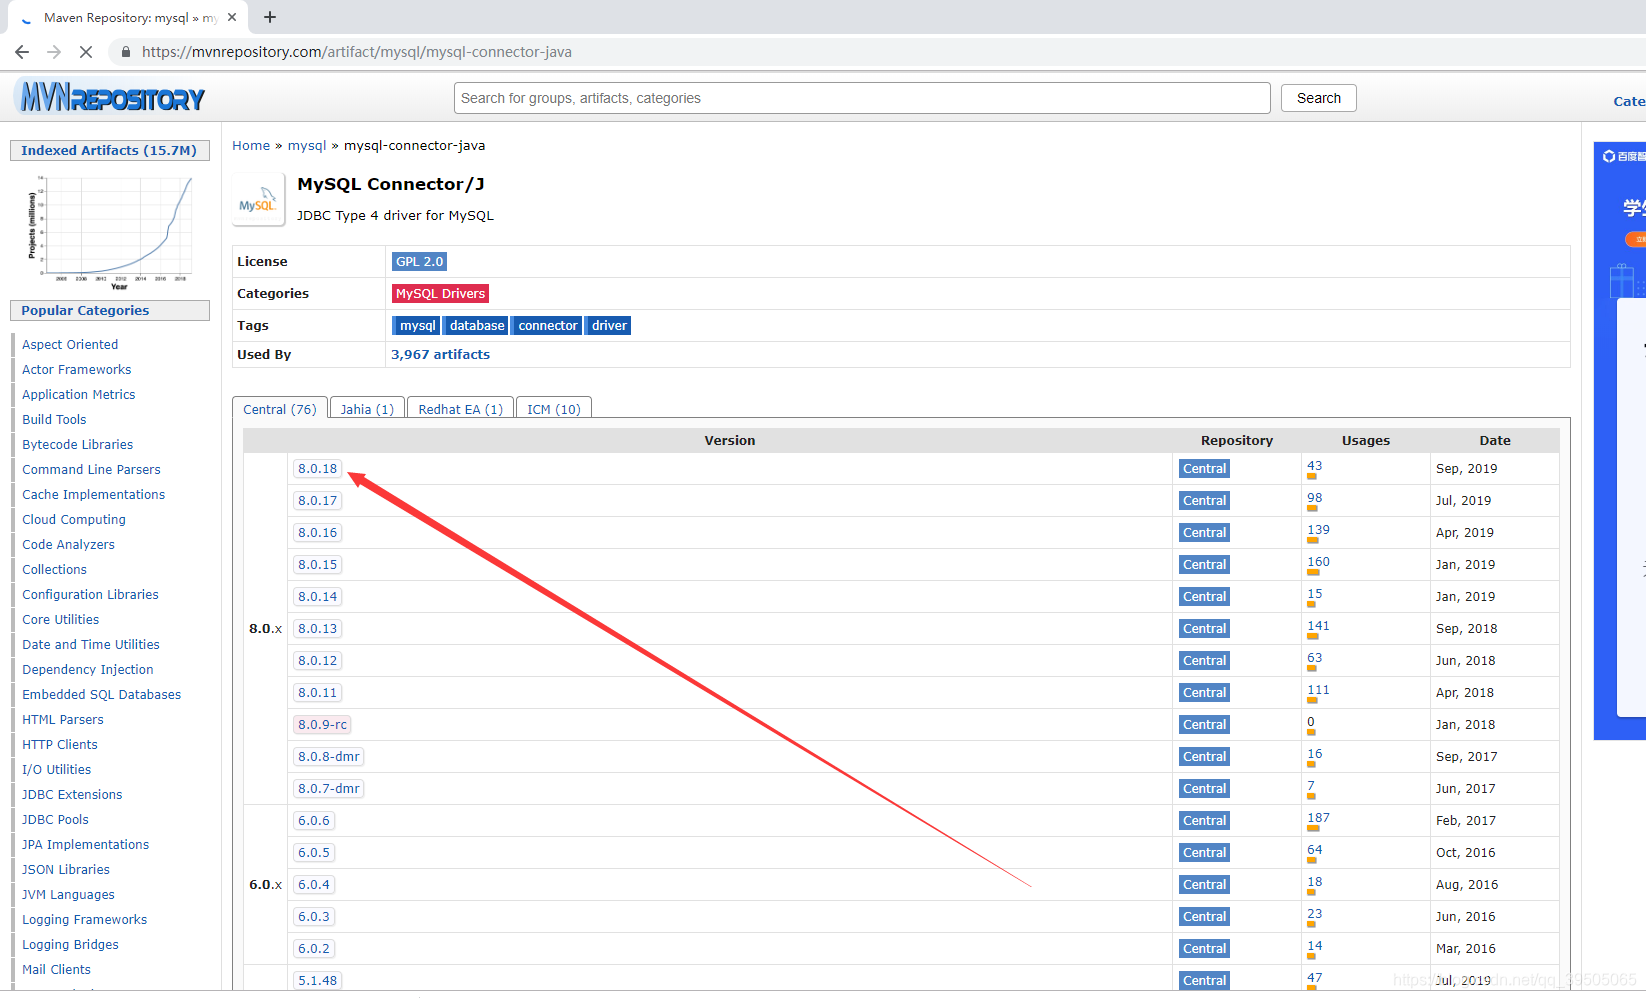Screen dimensions: 1646x998
Task: Open Actor Frameworks category
Action: 76,369
